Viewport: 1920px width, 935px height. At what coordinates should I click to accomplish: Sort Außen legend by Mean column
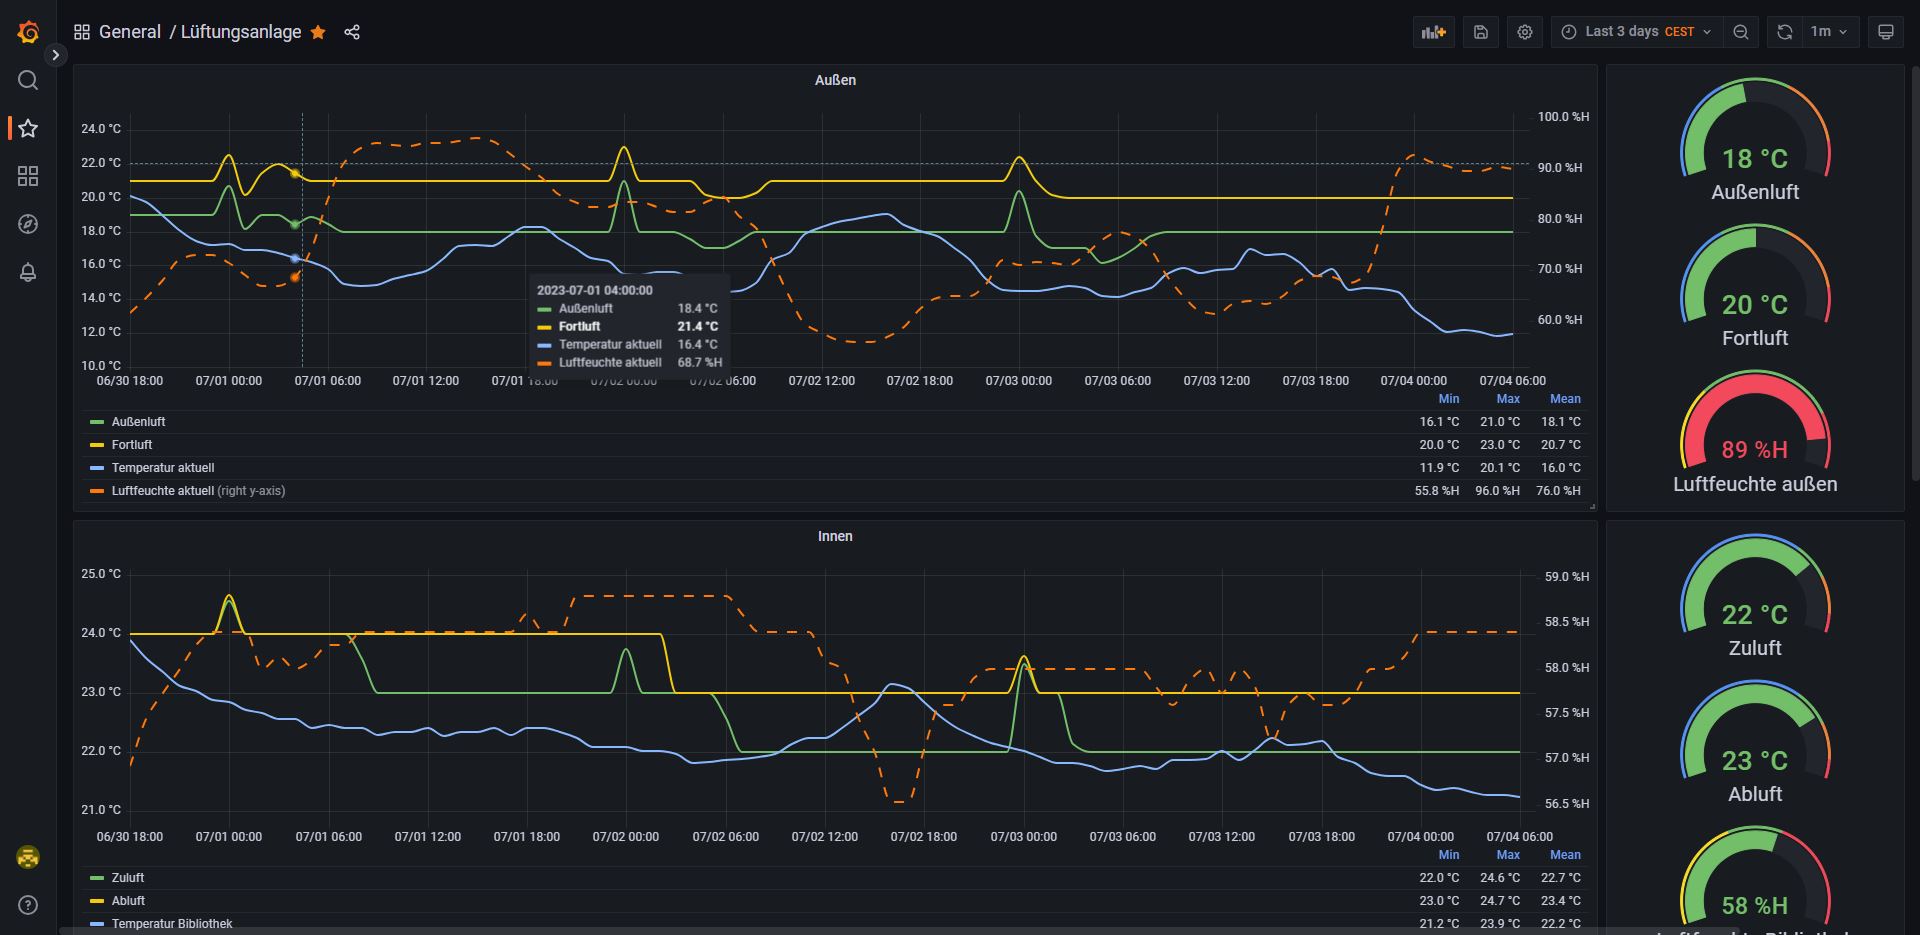point(1565,399)
